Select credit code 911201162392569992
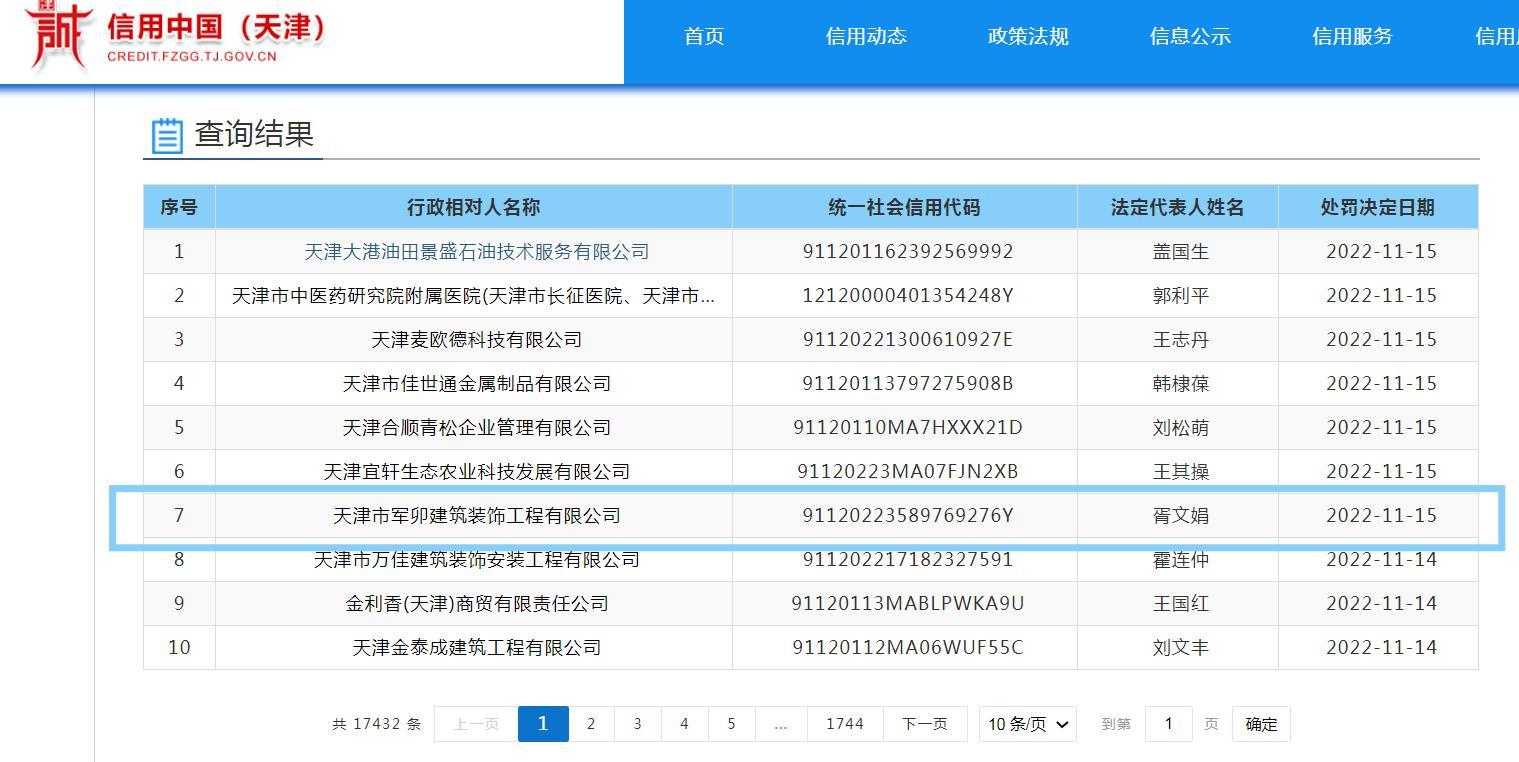Image resolution: width=1519 pixels, height=762 pixels. click(x=908, y=252)
